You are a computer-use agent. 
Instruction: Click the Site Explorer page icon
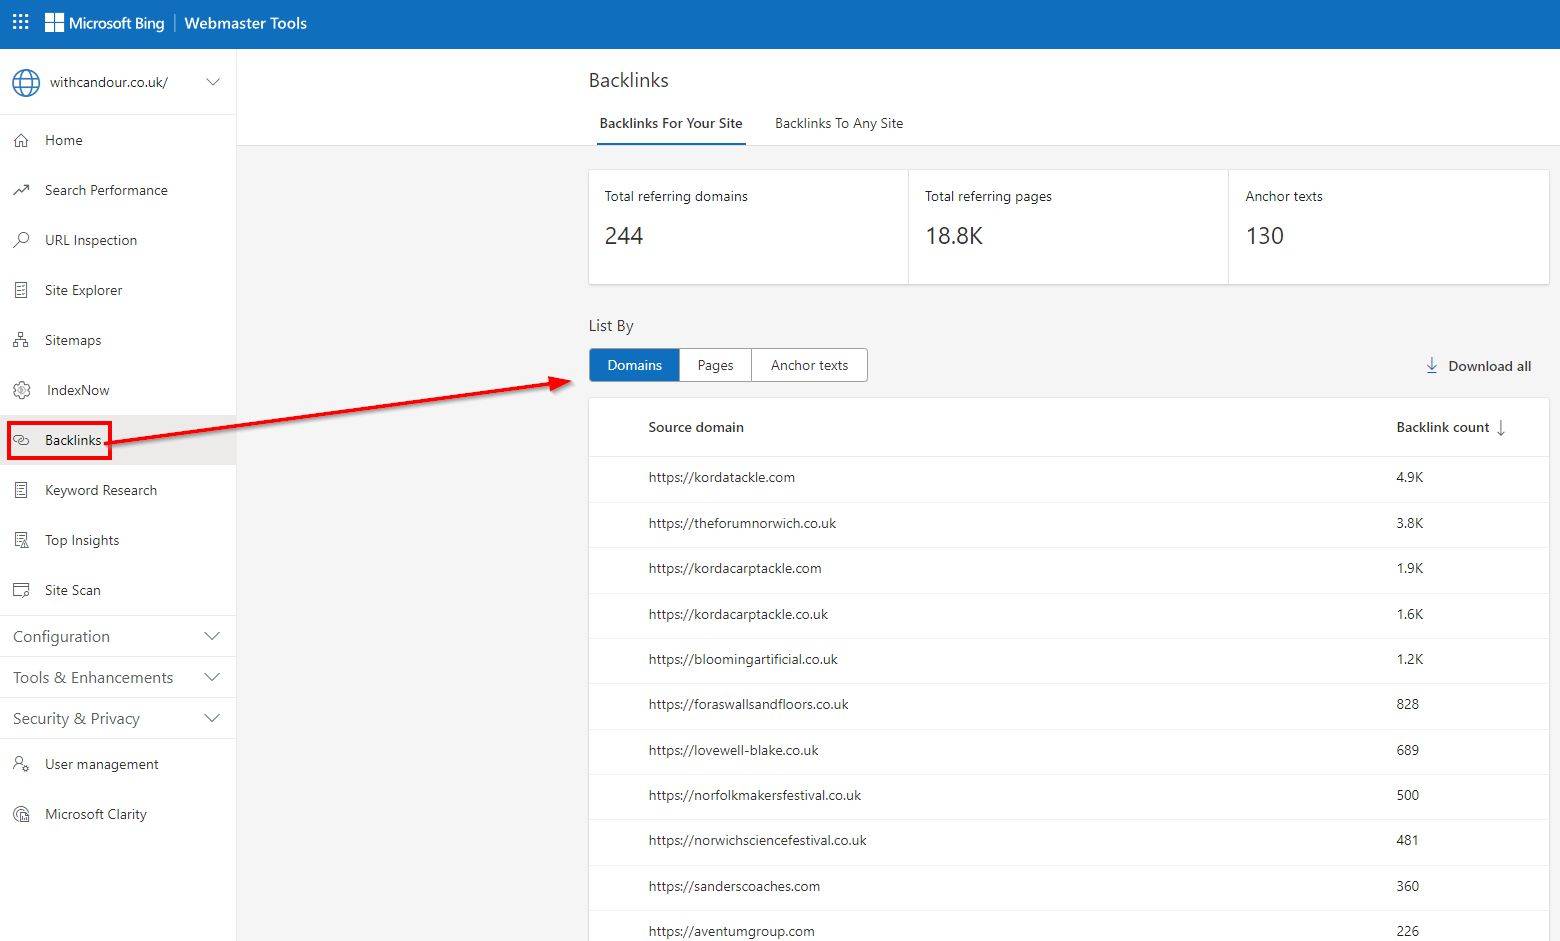tap(21, 290)
